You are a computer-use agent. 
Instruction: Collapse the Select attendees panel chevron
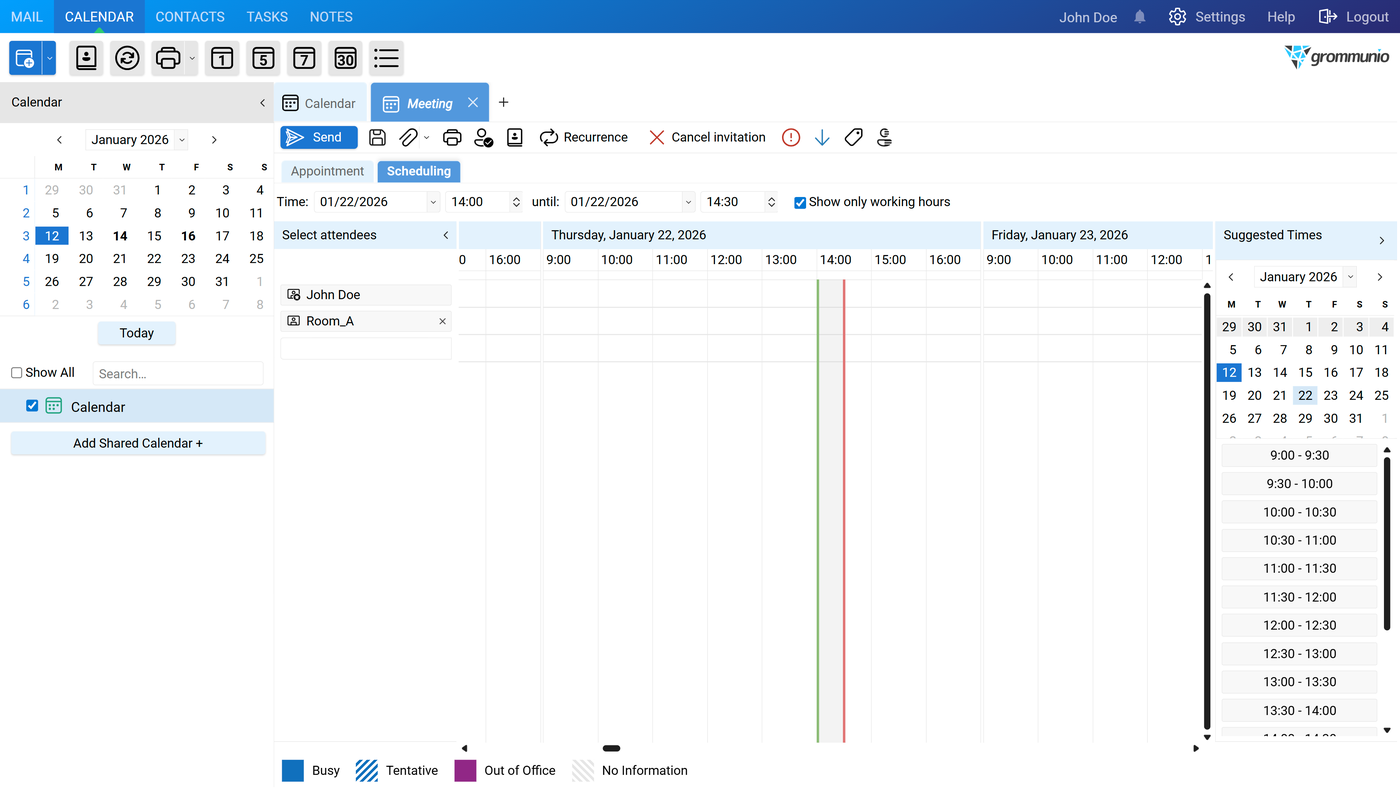click(446, 235)
